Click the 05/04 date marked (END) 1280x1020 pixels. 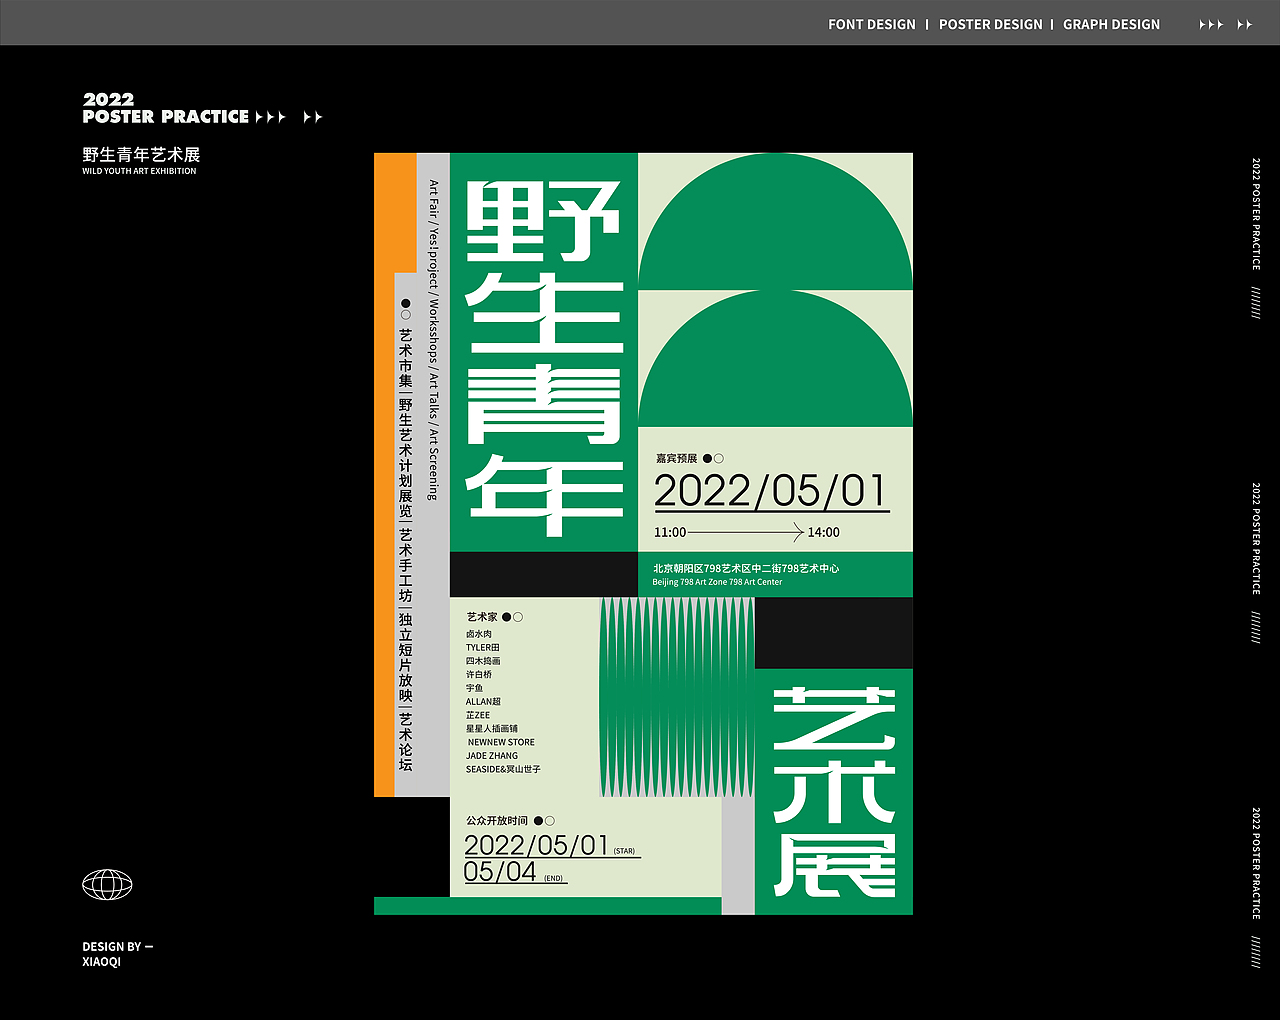click(x=501, y=872)
